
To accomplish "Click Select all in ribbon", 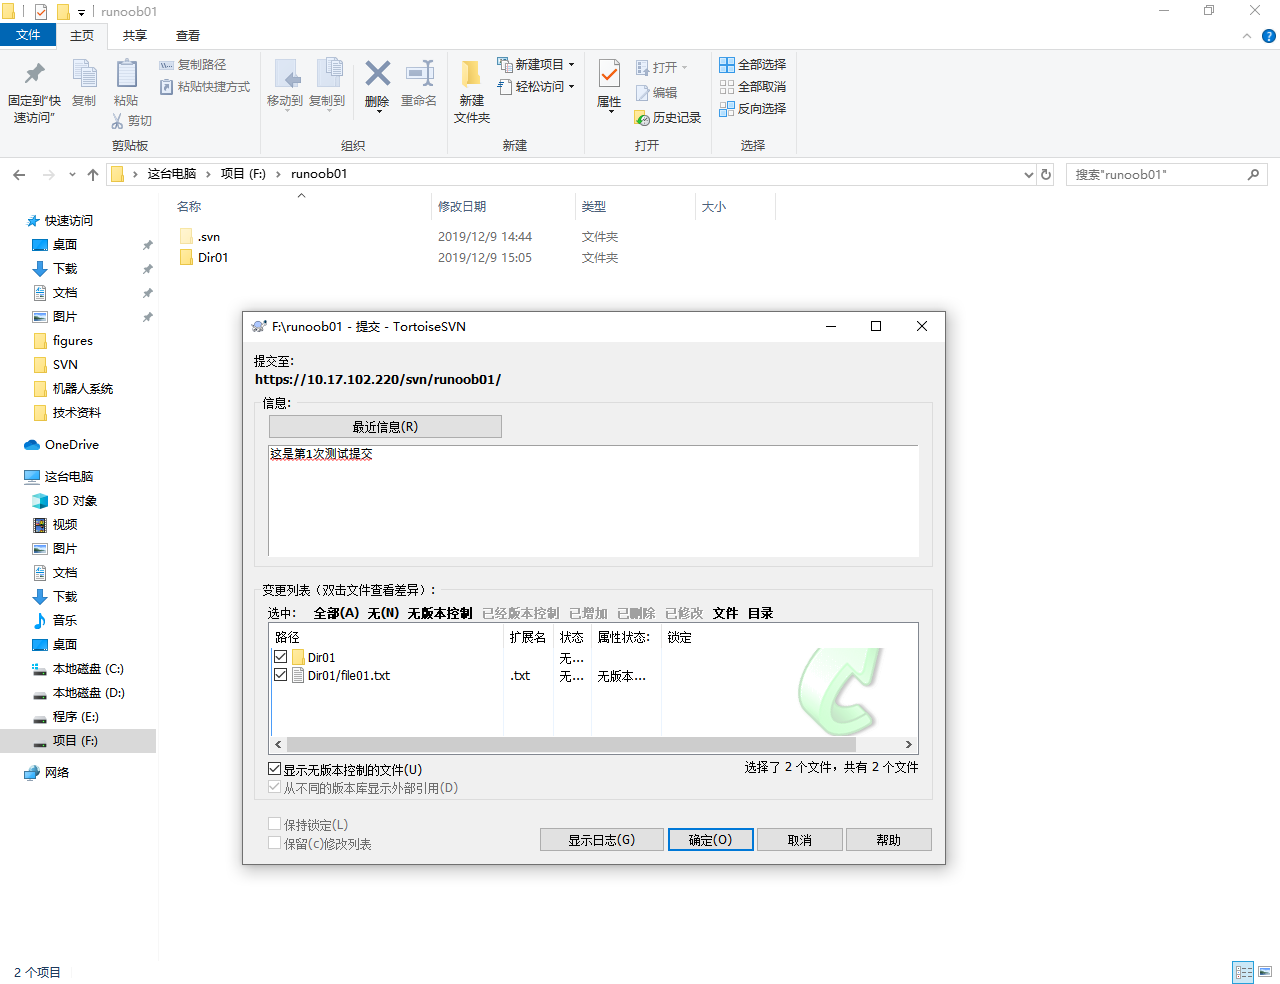I will (752, 65).
